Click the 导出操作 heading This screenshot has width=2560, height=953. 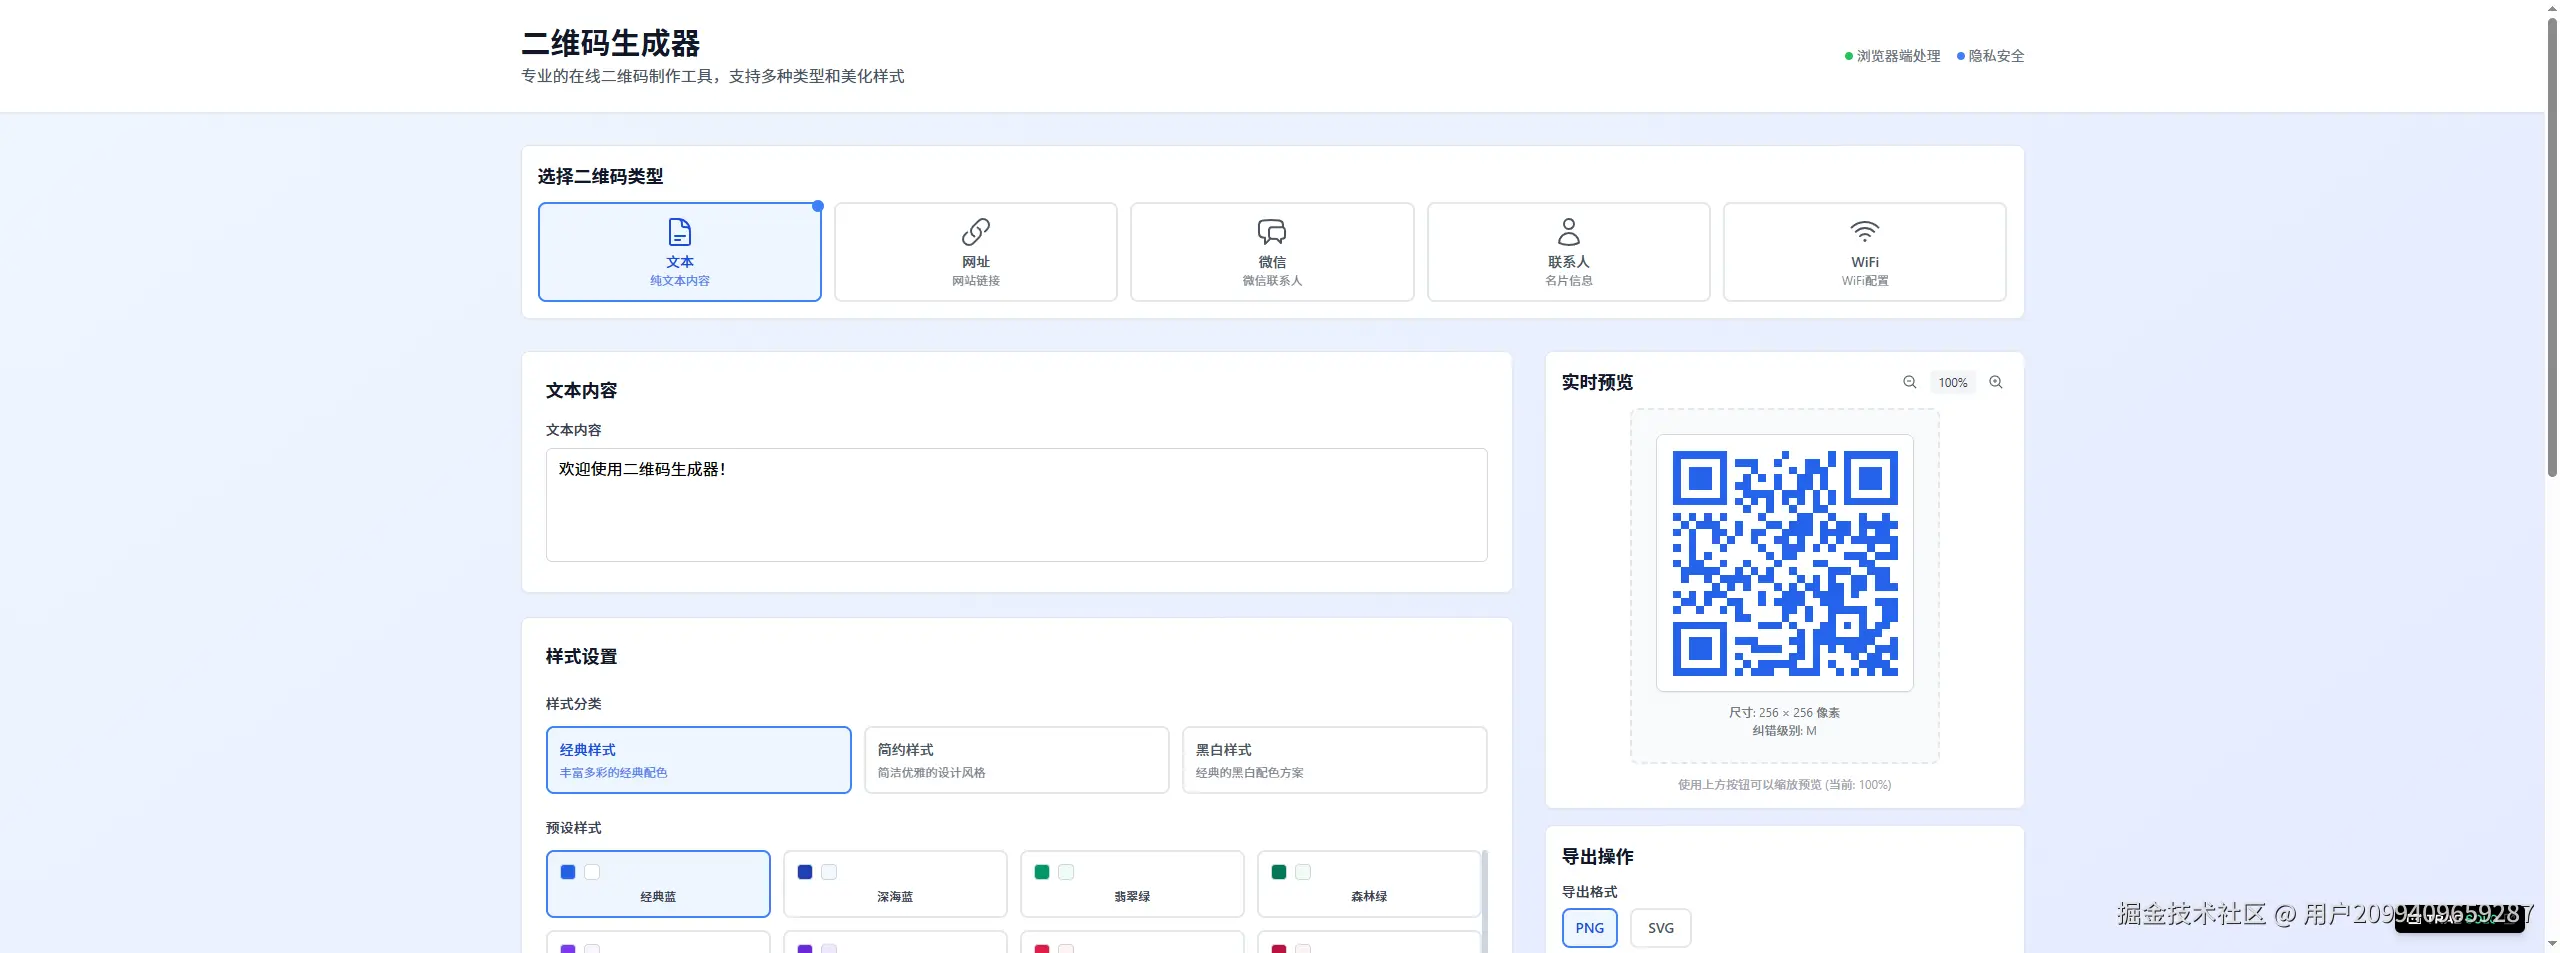(x=1598, y=856)
